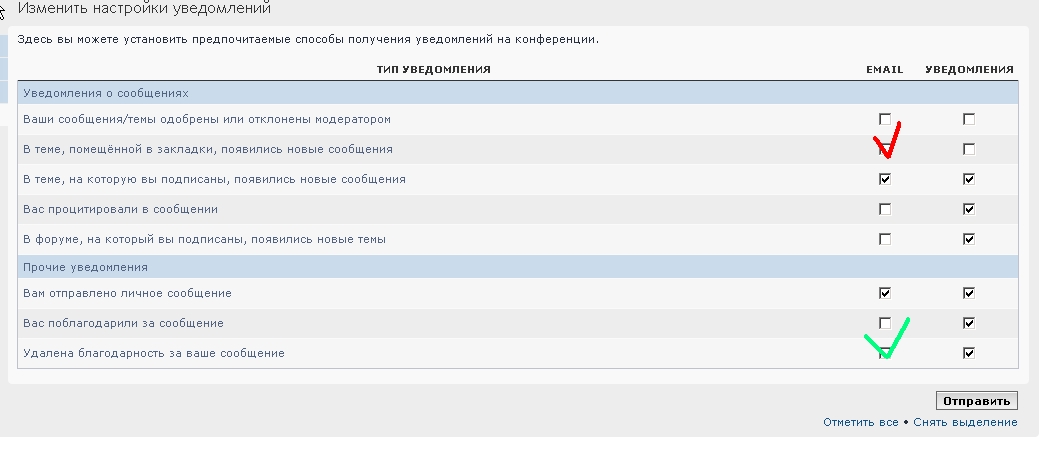This screenshot has width=1051, height=460.
Task: Disable board notification for removed thanks
Action: coord(968,353)
